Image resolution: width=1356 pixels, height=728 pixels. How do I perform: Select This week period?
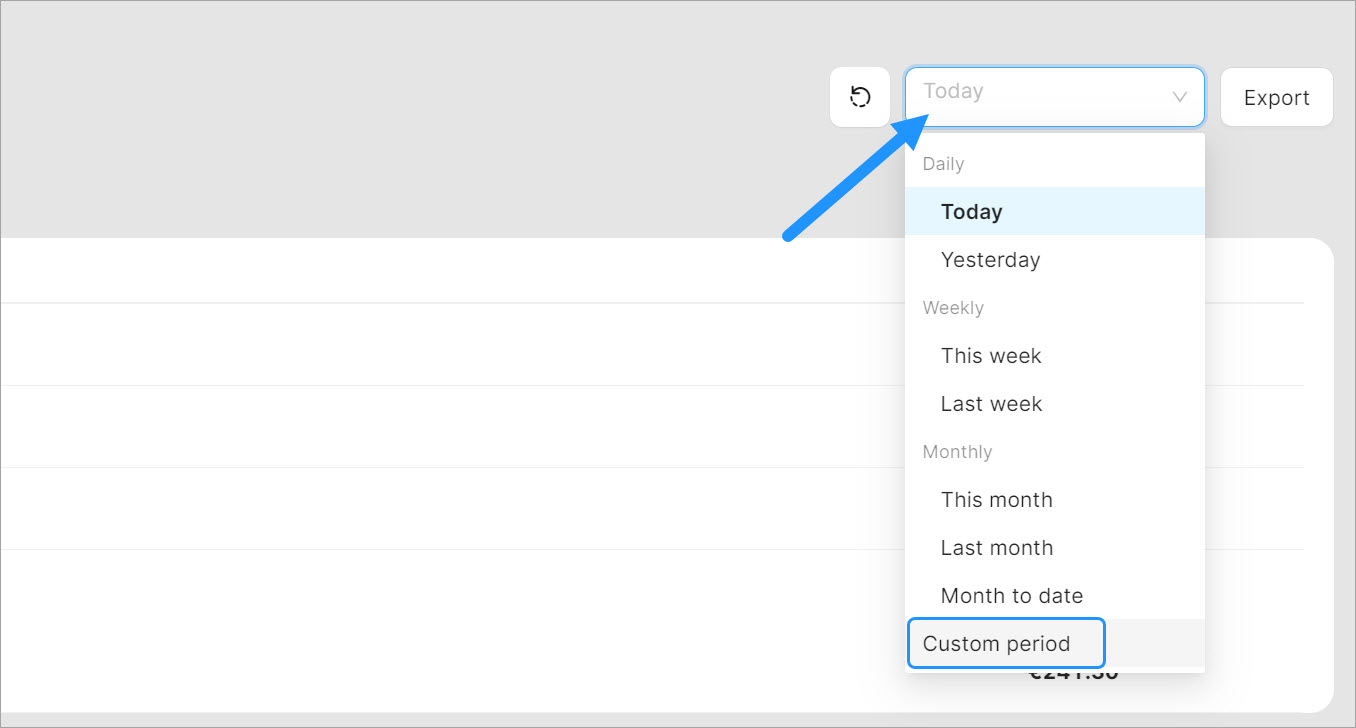(x=991, y=356)
